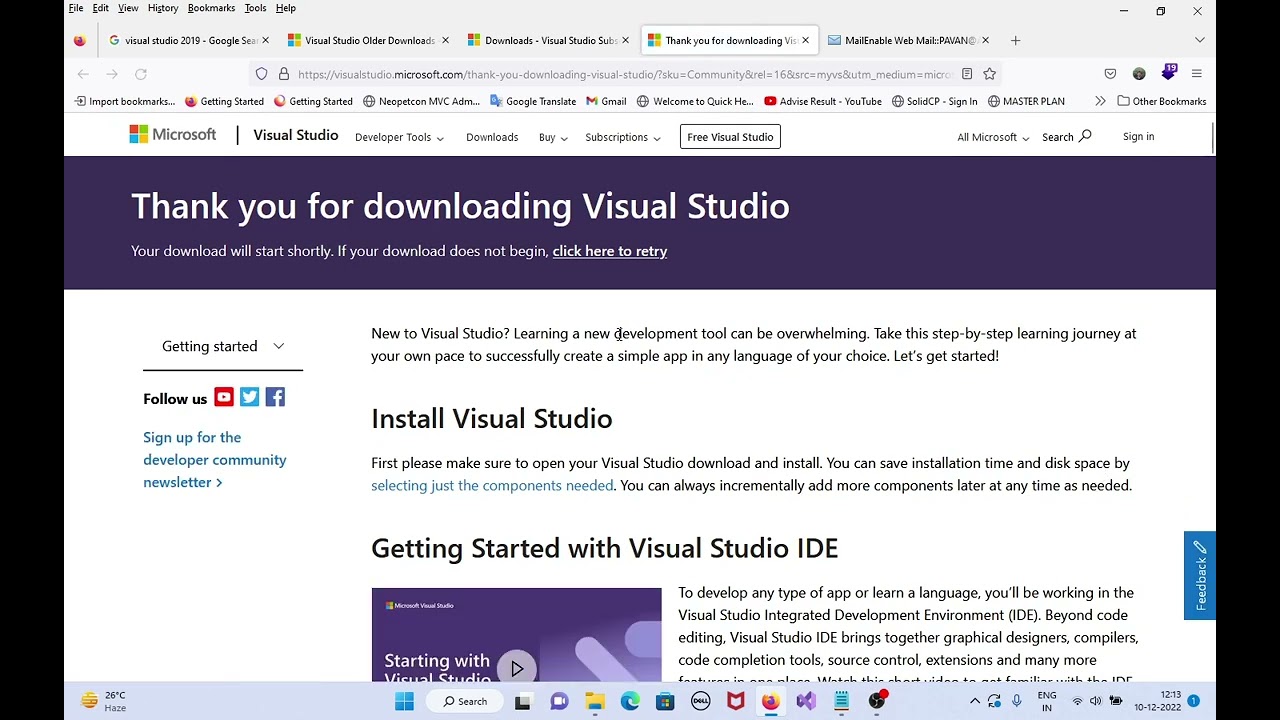1280x720 pixels.
Task: Click the taskbar microphone icon
Action: [1017, 701]
